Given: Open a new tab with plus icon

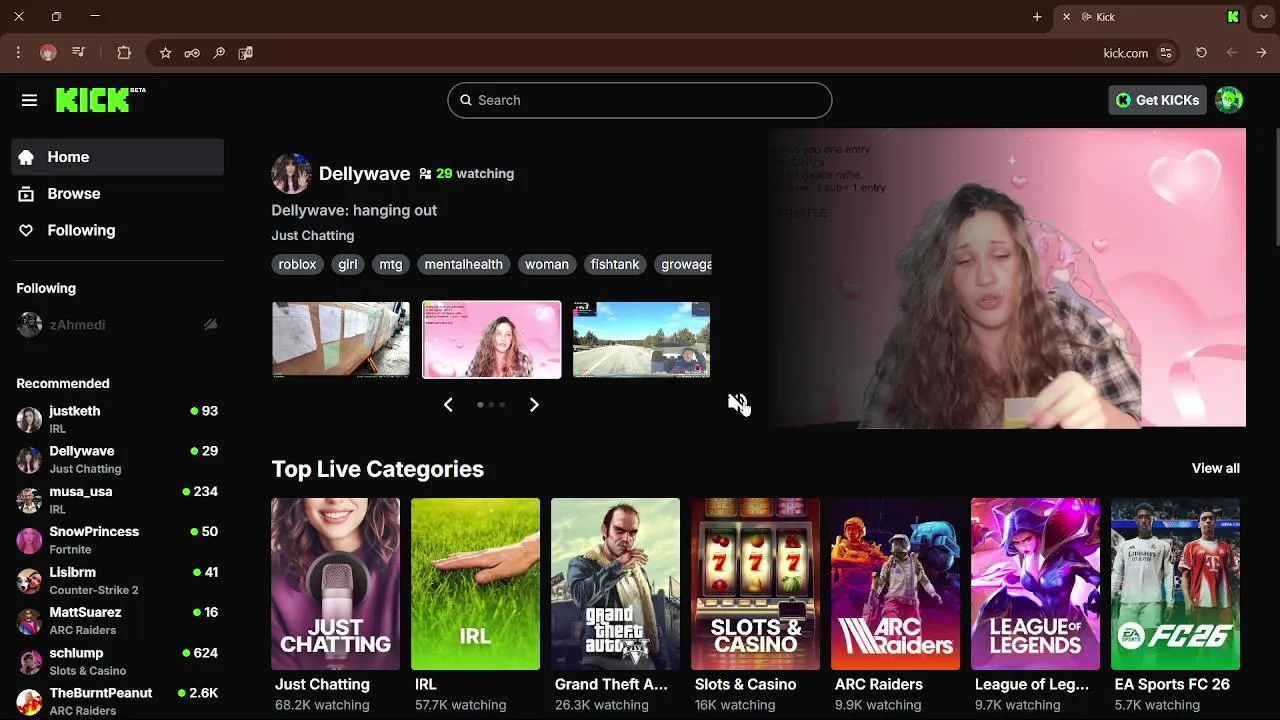Looking at the screenshot, I should point(1037,17).
